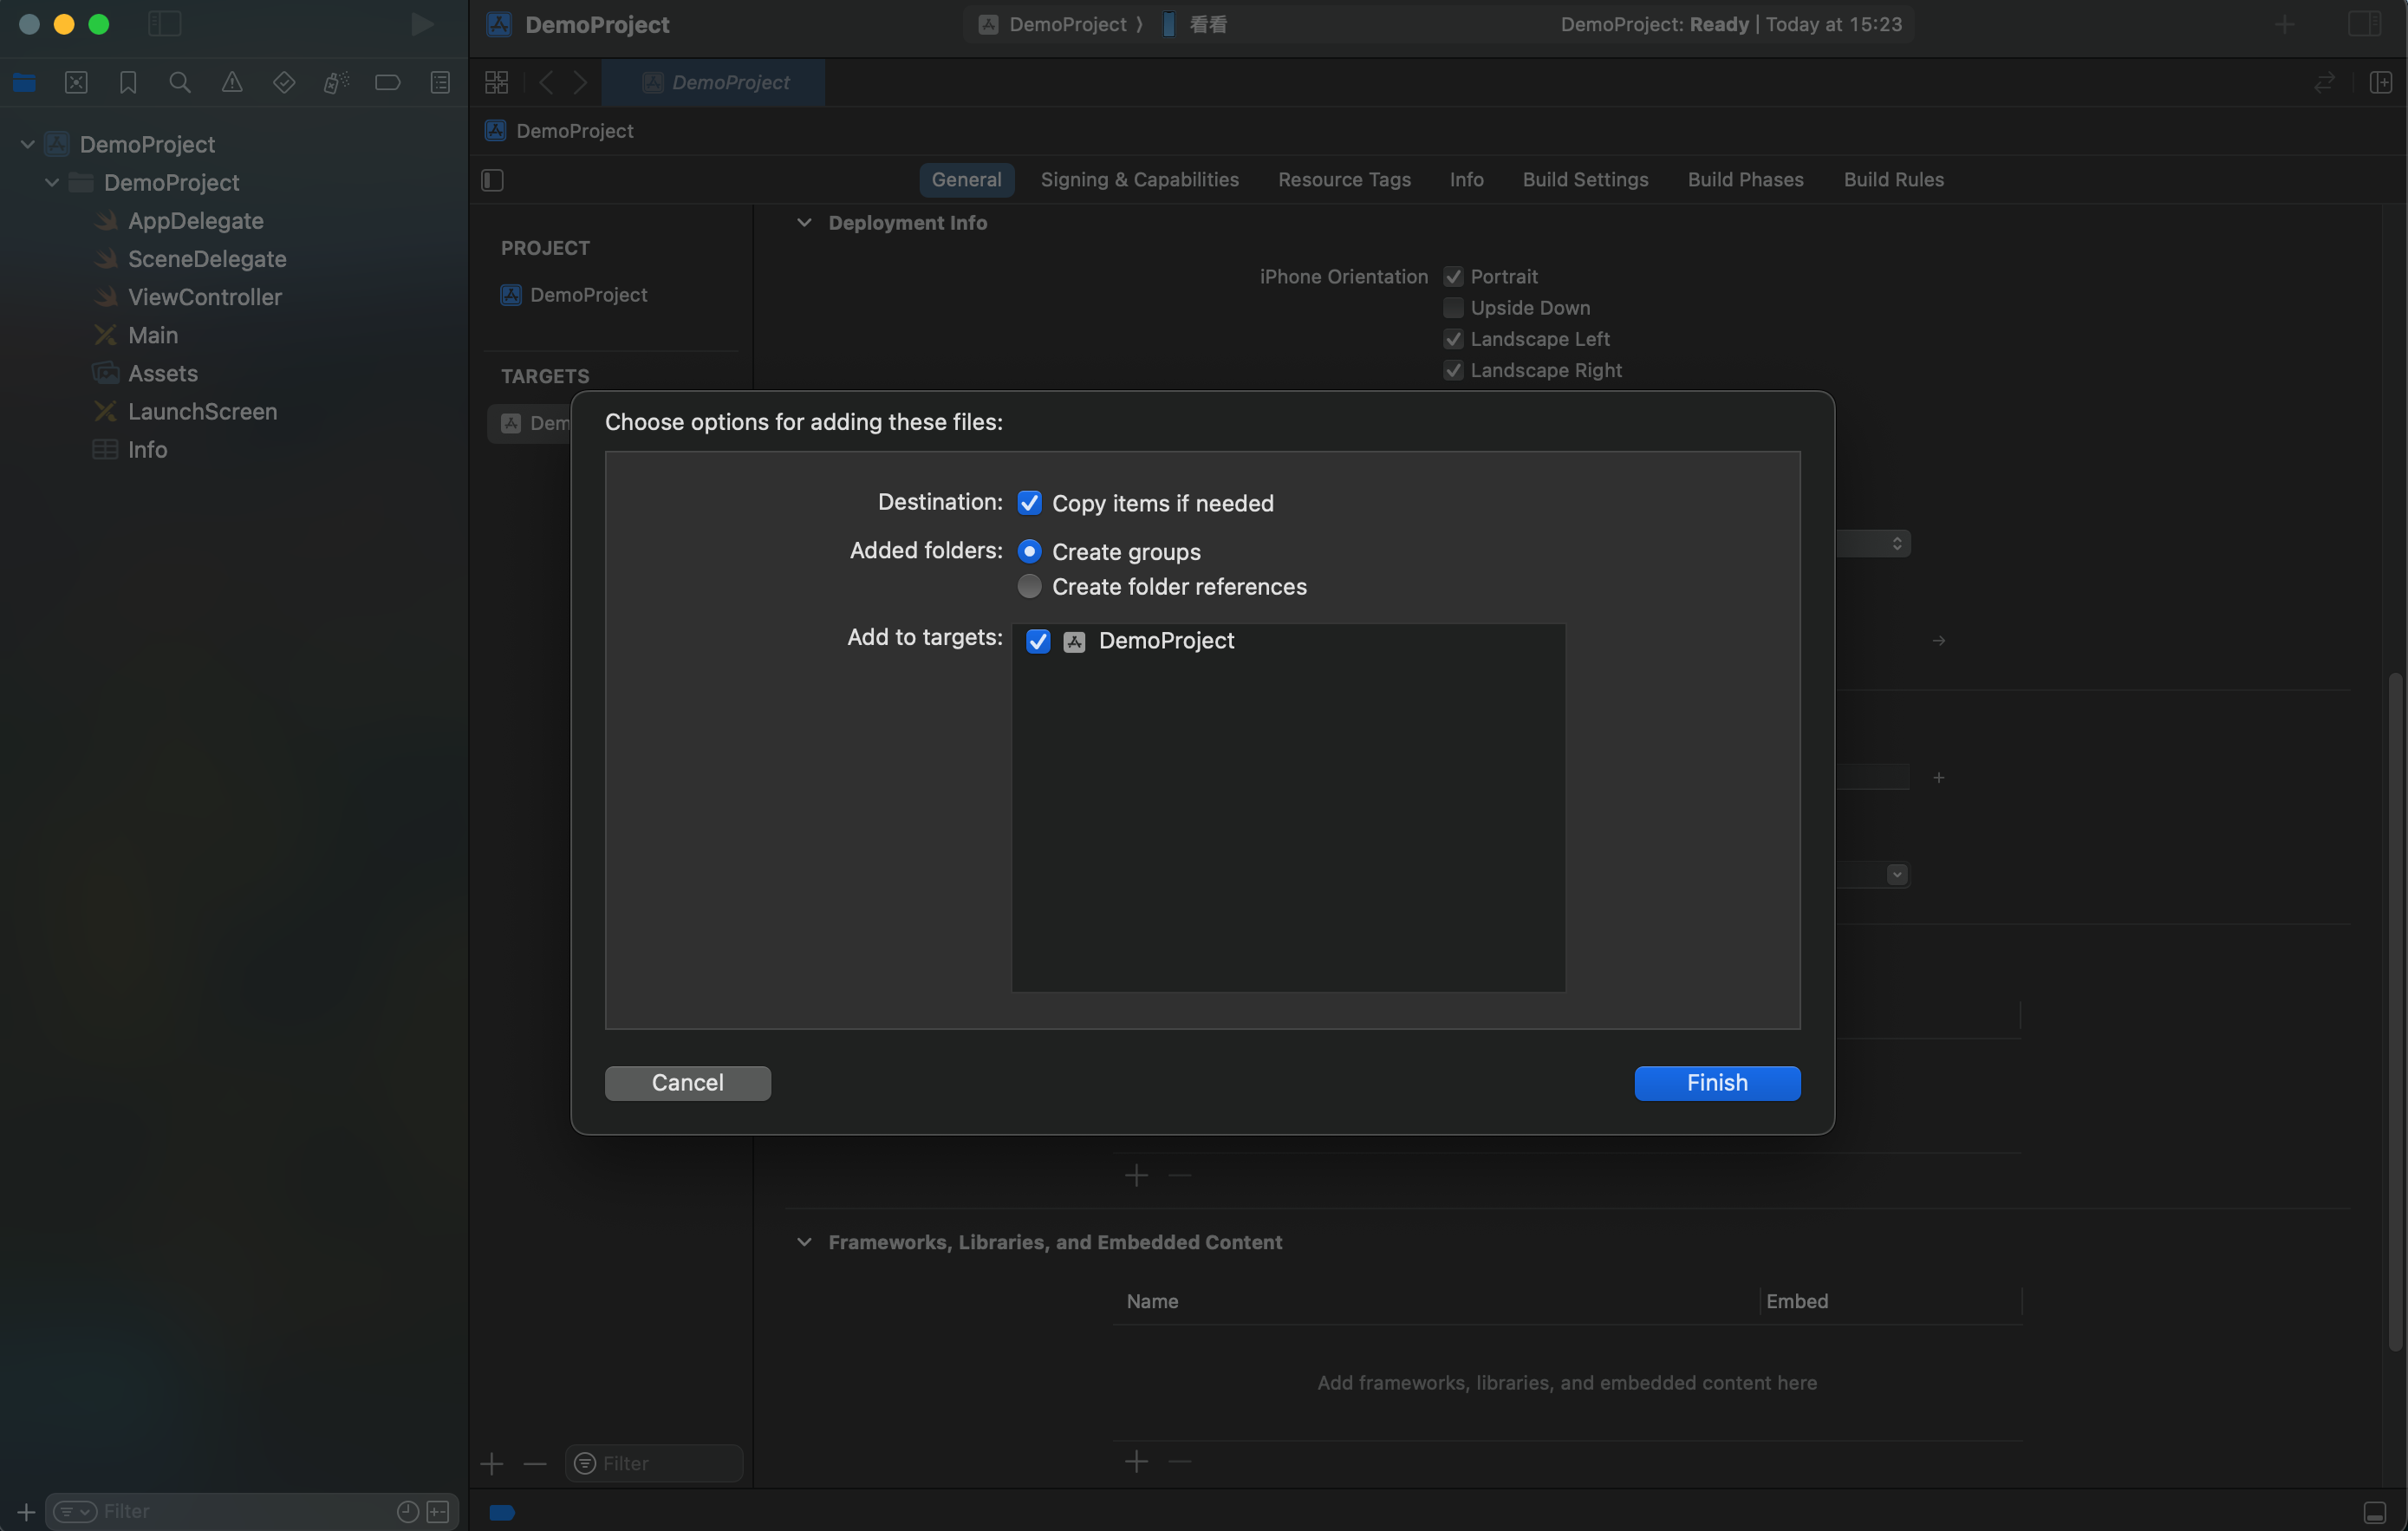The width and height of the screenshot is (2408, 1531).
Task: Open the Build Phases tab
Action: 1745,180
